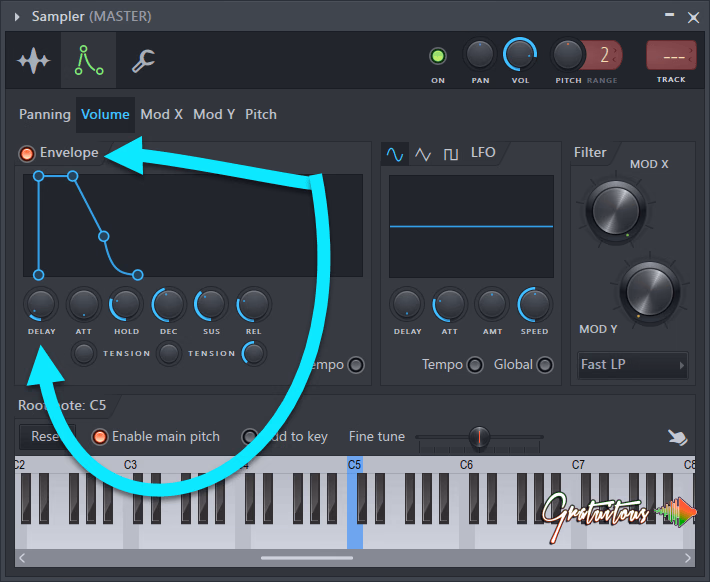Viewport: 710px width, 582px height.
Task: Toggle the LFO Global option
Action: click(545, 365)
